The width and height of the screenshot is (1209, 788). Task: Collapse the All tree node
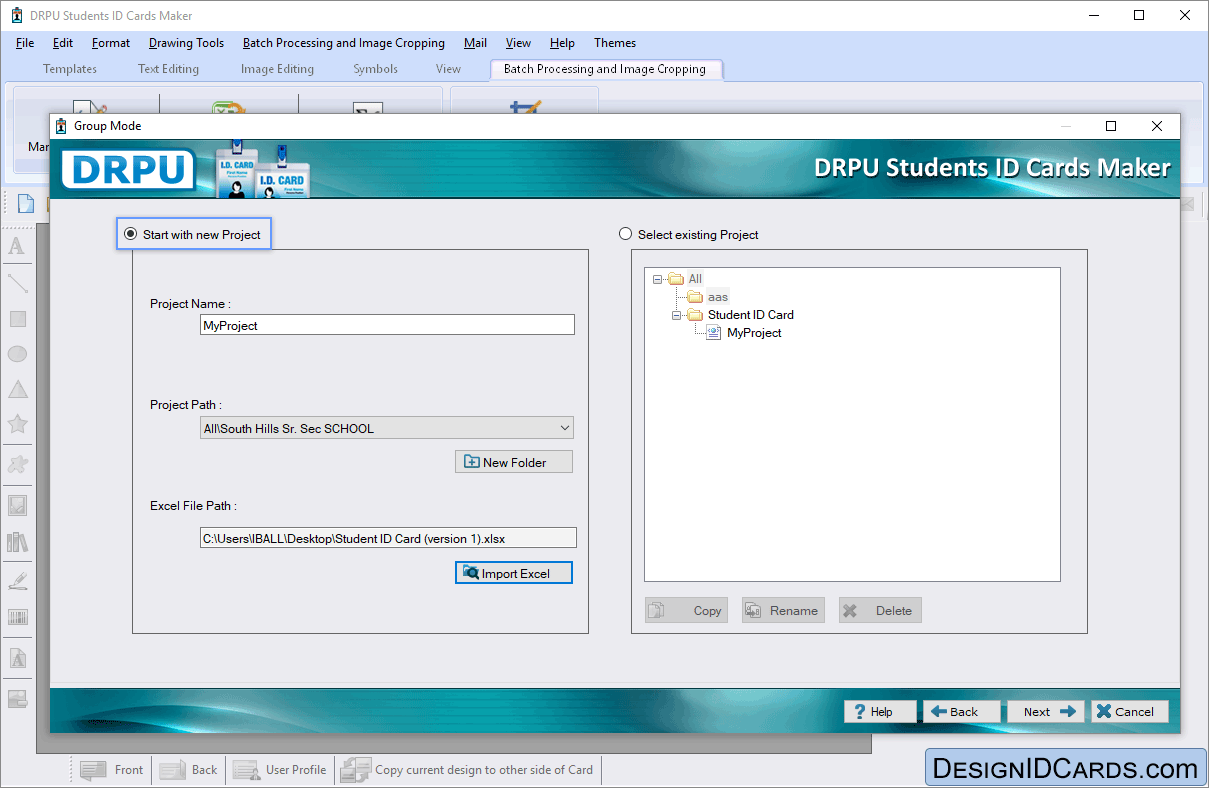pos(657,279)
